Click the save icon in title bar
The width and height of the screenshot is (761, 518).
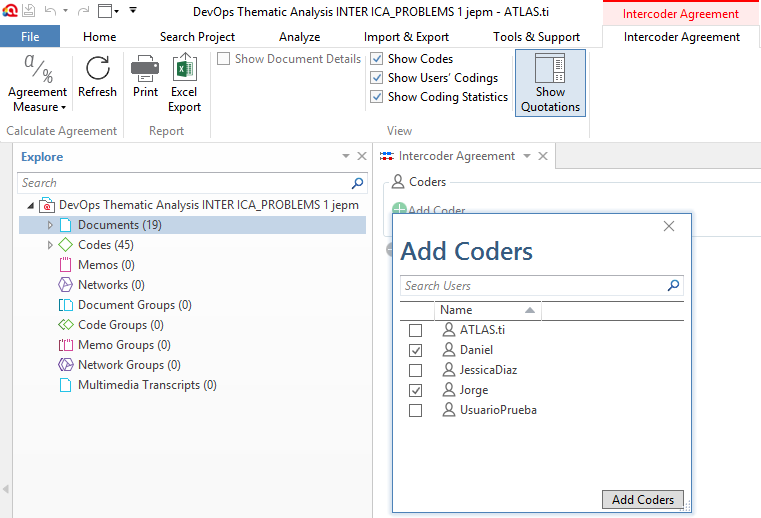[x=29, y=10]
